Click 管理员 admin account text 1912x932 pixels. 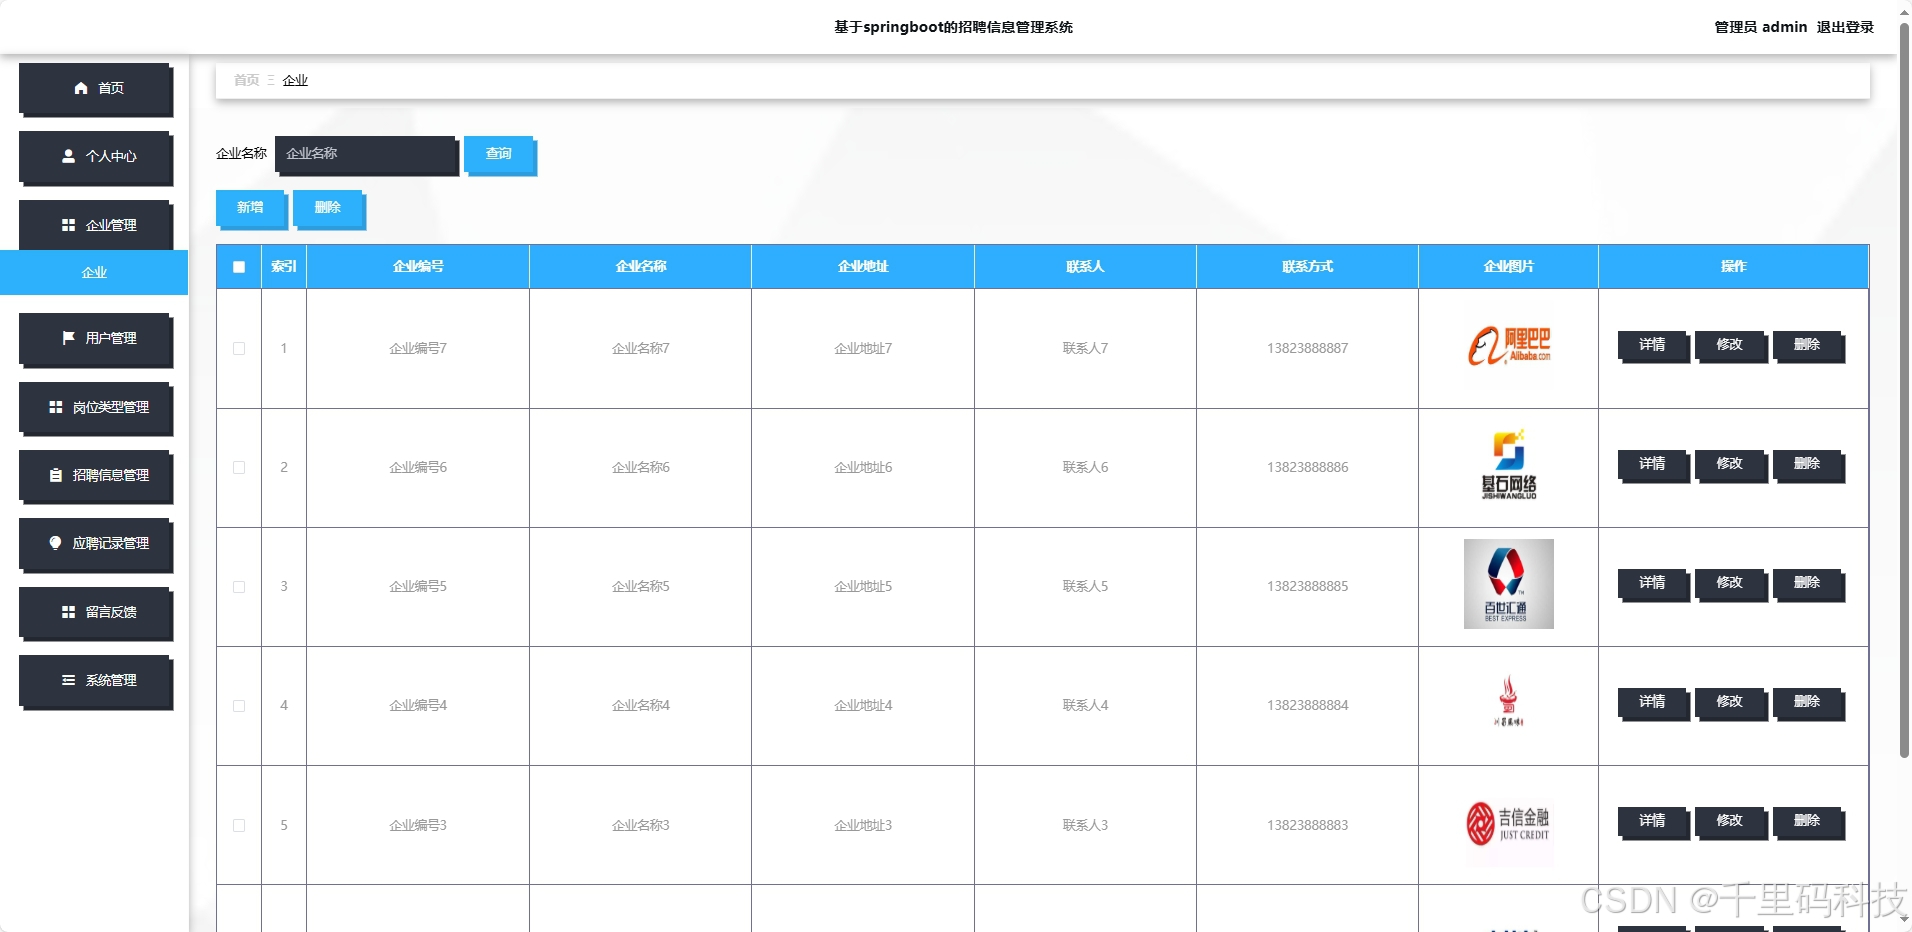click(x=1760, y=27)
